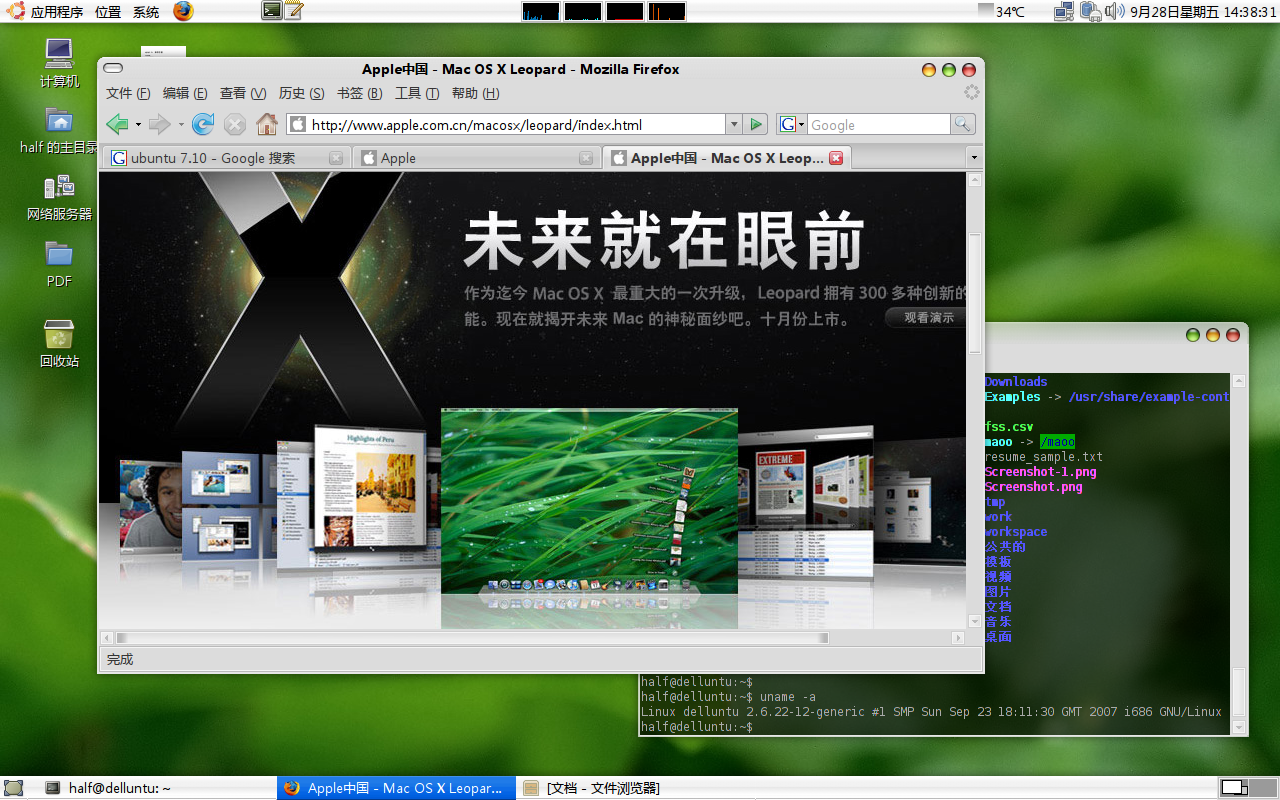Open the 查看 menu in Firefox
This screenshot has width=1280, height=800.
pos(243,93)
